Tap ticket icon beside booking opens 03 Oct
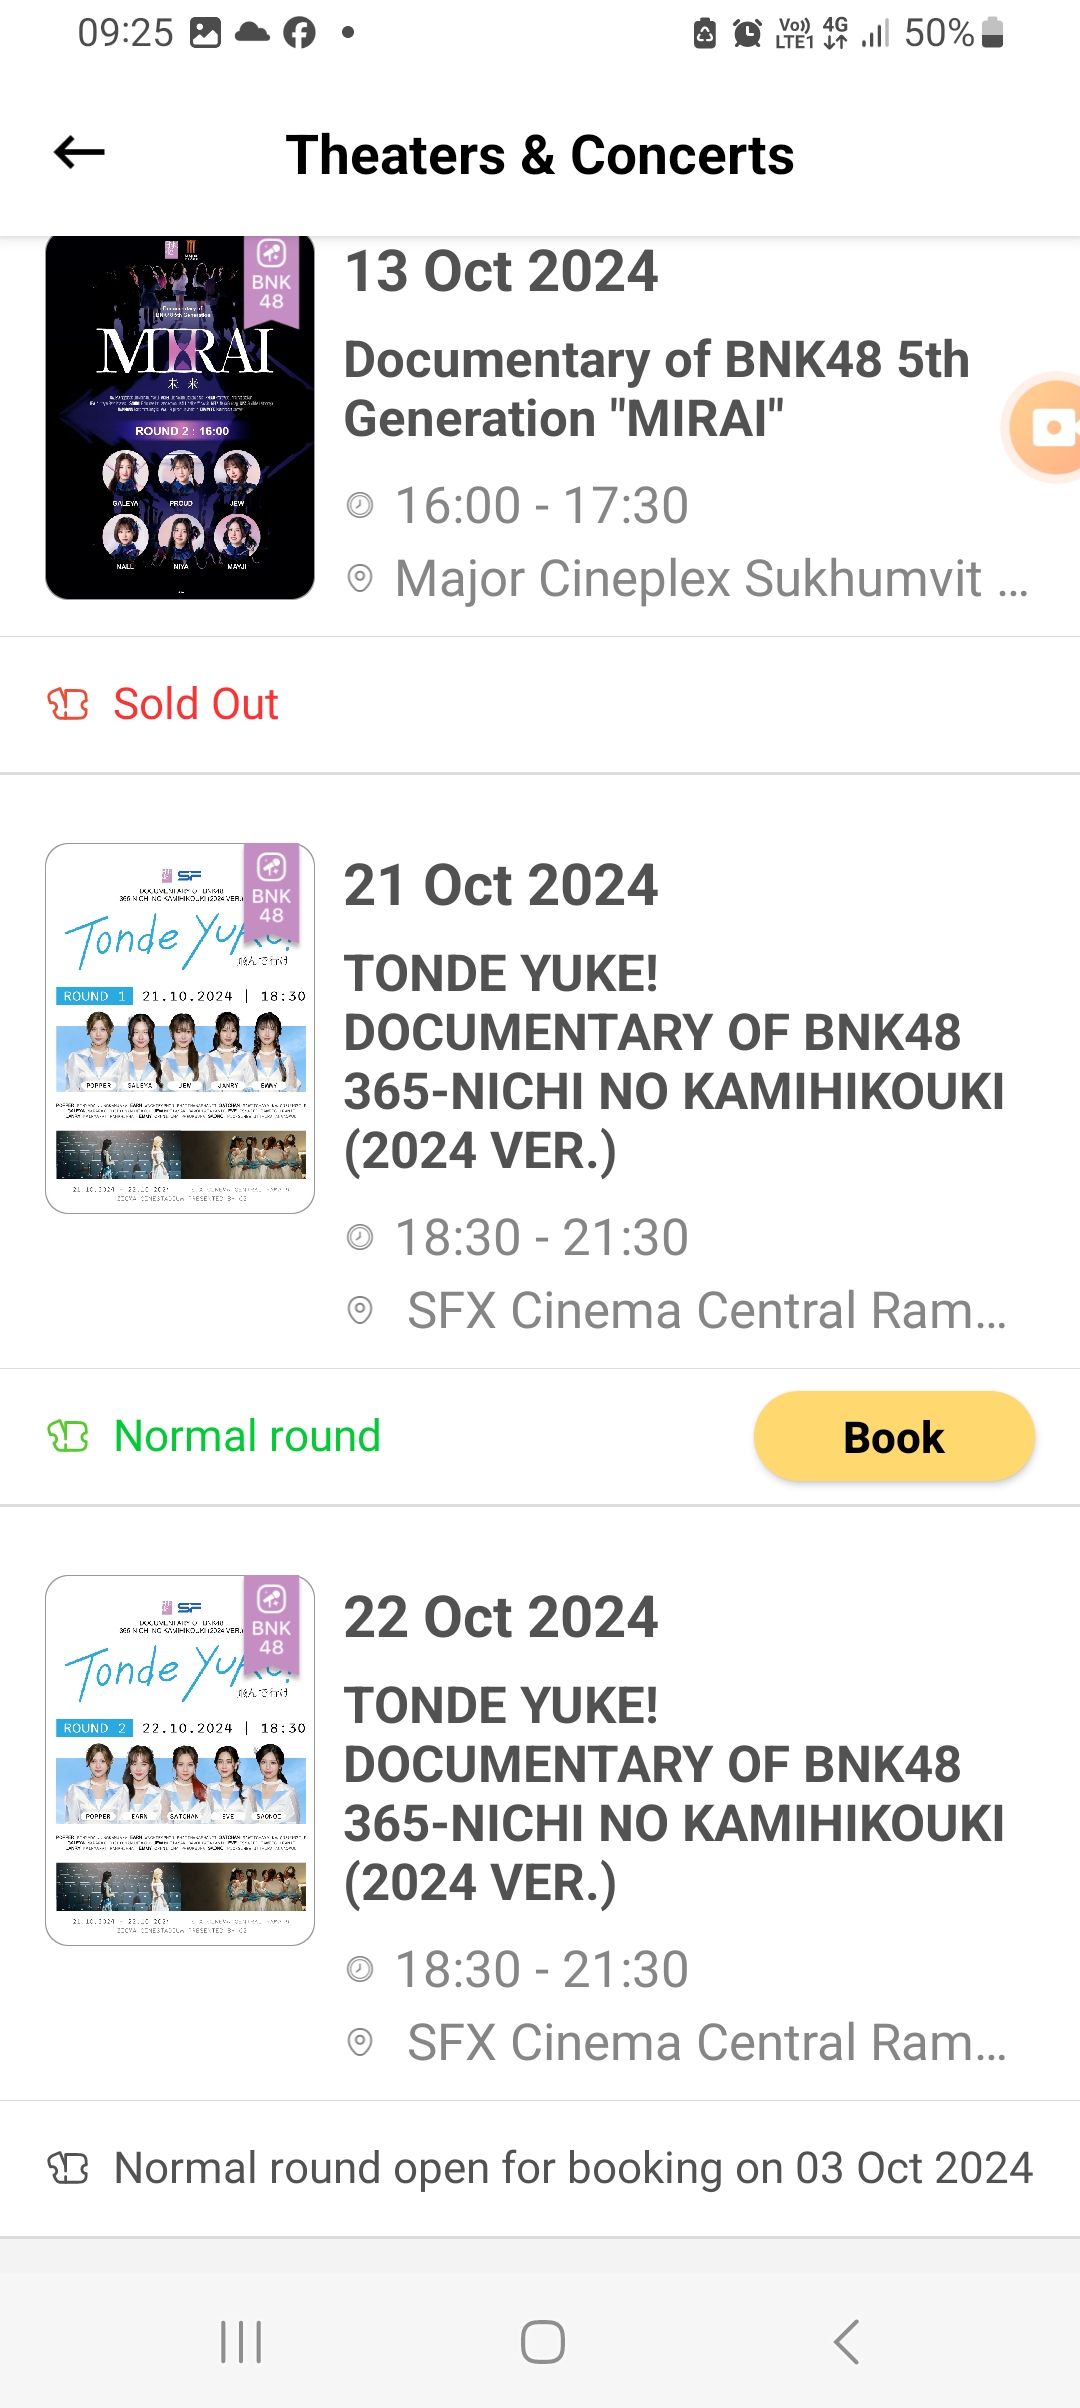This screenshot has height=2408, width=1080. click(68, 2168)
